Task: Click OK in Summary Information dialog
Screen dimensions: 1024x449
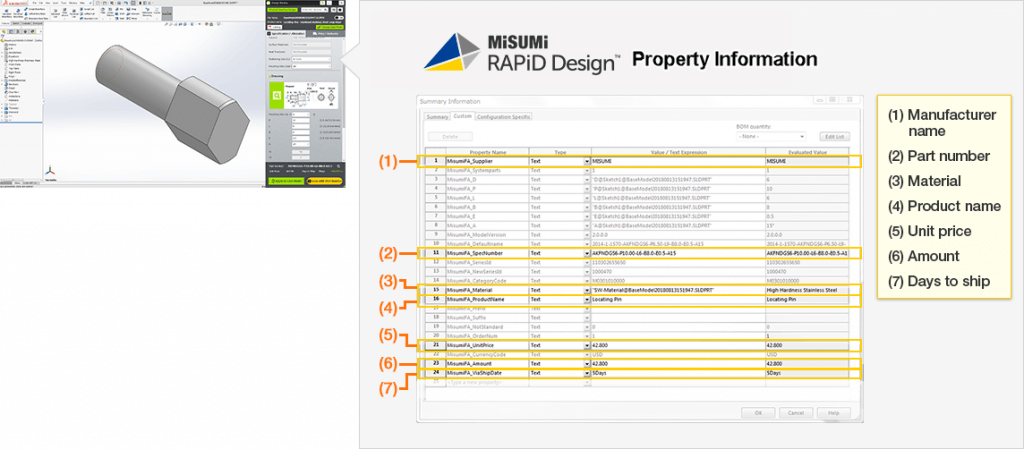Action: click(x=758, y=413)
